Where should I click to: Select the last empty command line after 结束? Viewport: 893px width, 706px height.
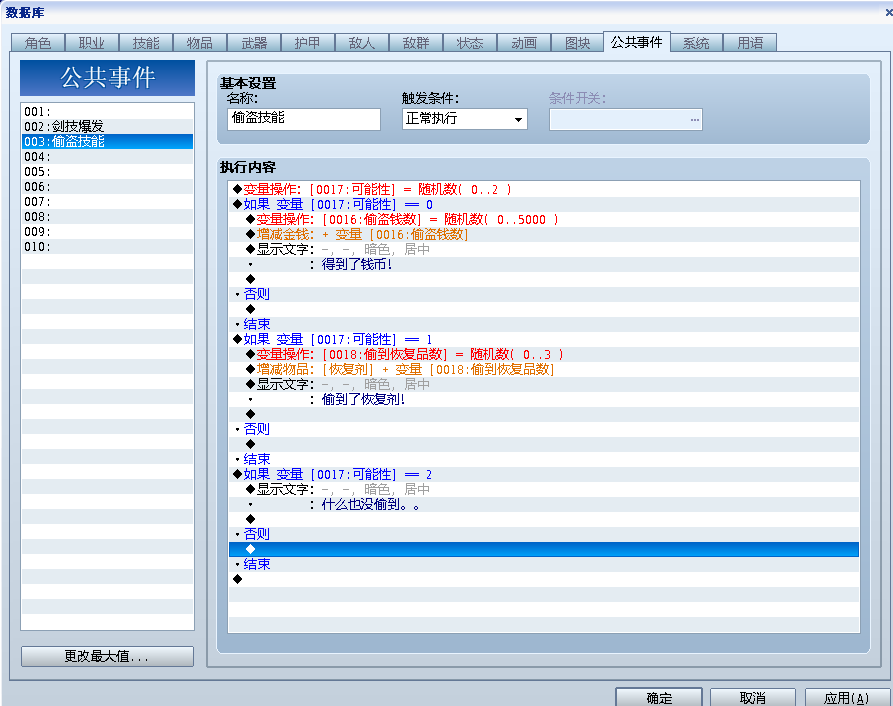point(543,579)
